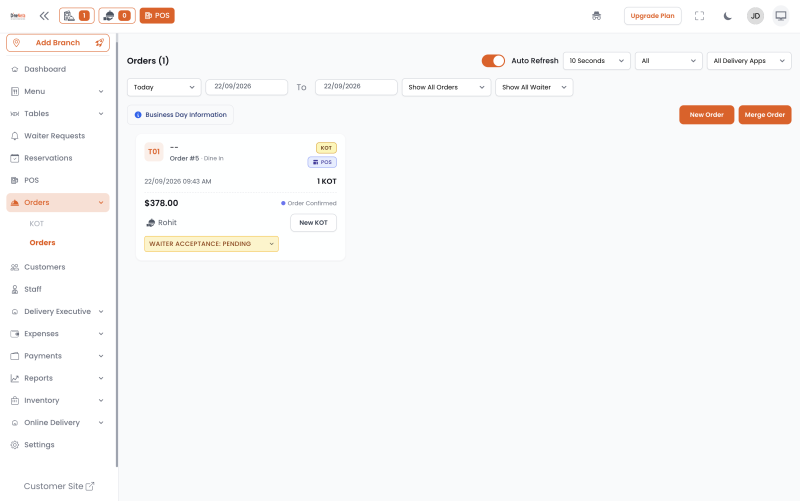Click the Upgrade Plan button
Screen dimensions: 800x501
pyautogui.click(x=653, y=16)
